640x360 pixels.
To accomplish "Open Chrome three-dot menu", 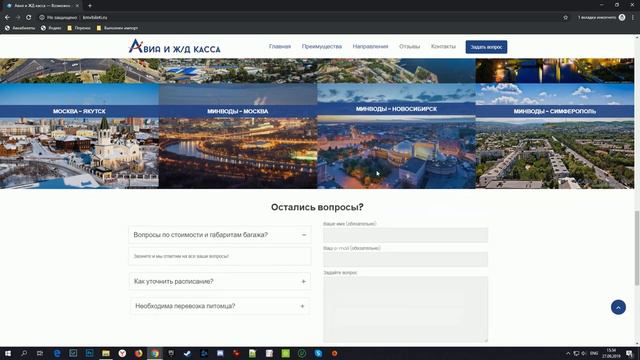I will pos(633,18).
